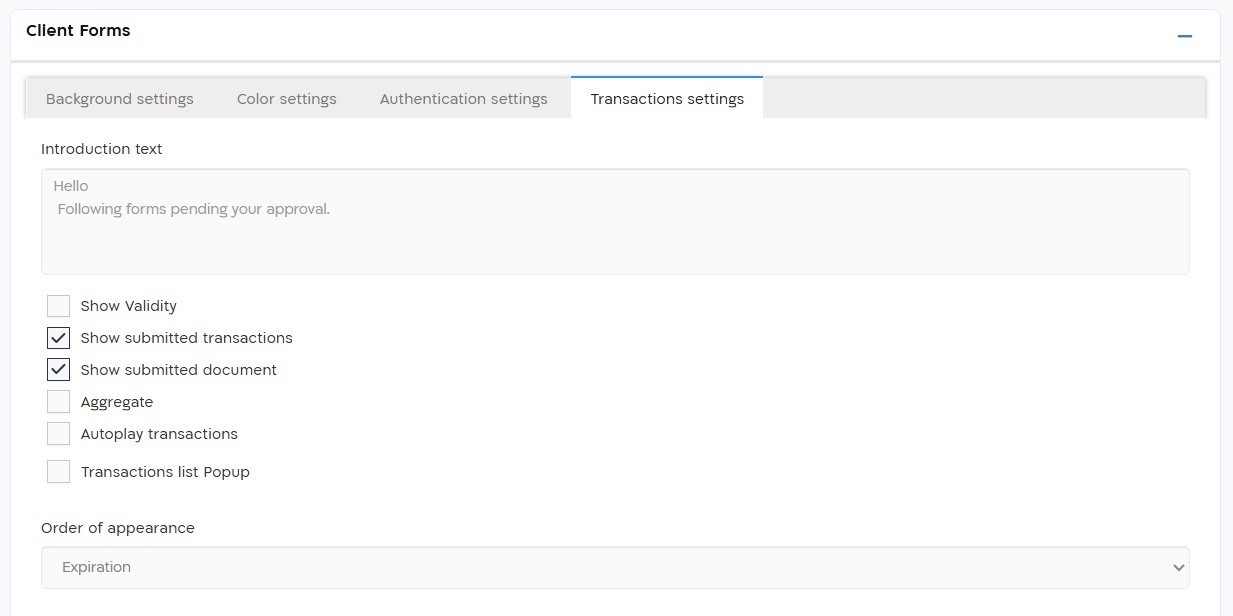
Task: Click the Transactions list Popup label
Action: (x=165, y=472)
